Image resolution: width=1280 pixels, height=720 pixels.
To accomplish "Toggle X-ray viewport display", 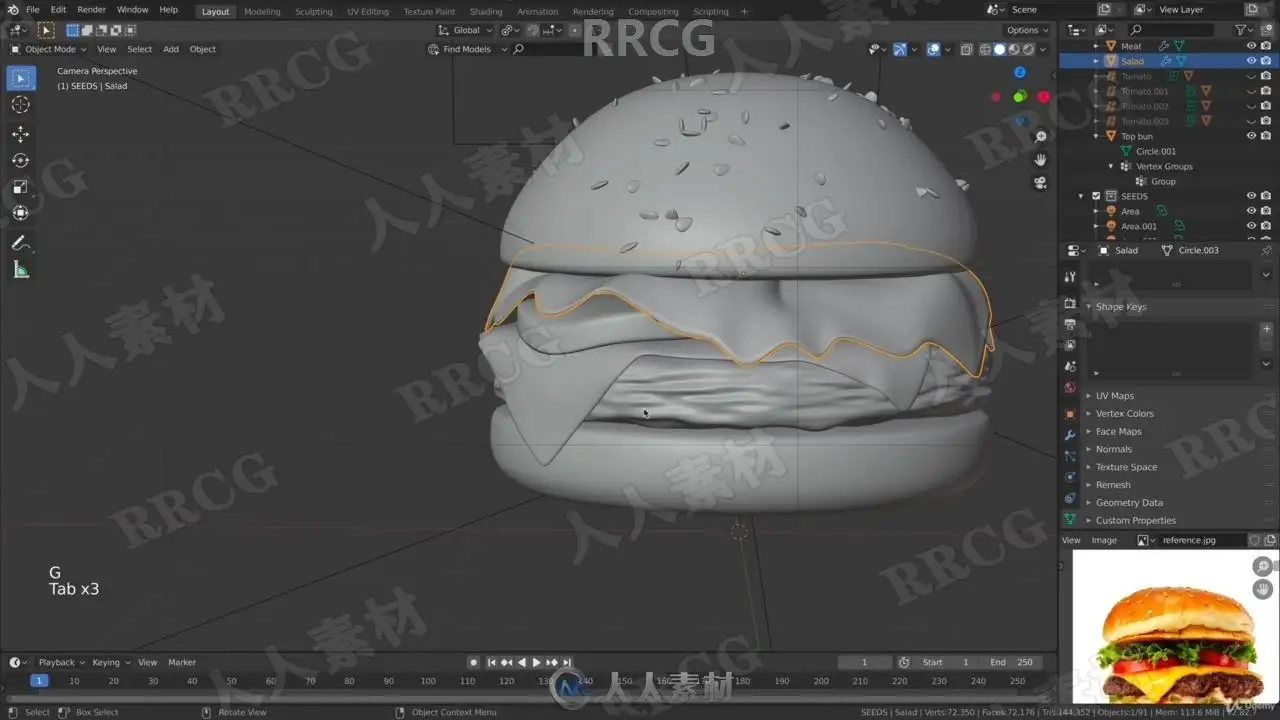I will tap(966, 49).
